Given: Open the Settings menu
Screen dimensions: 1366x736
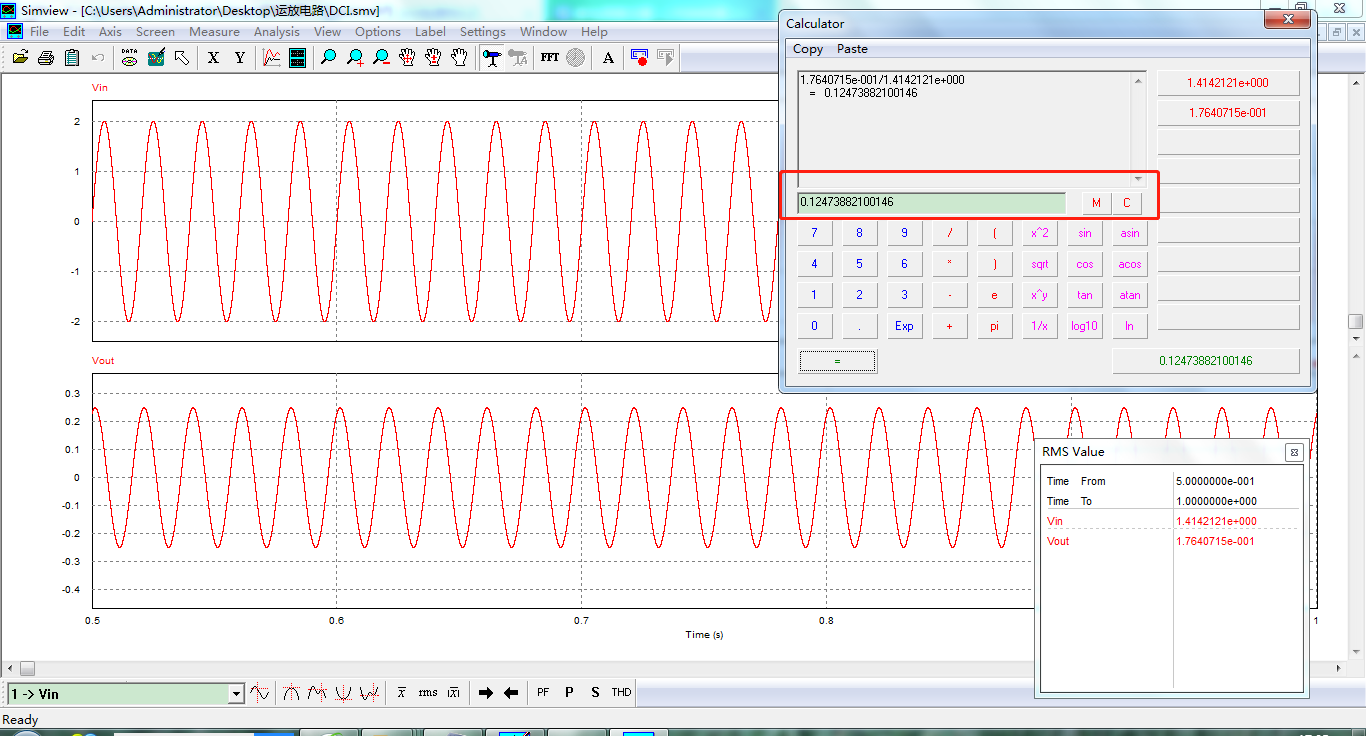Looking at the screenshot, I should [483, 32].
